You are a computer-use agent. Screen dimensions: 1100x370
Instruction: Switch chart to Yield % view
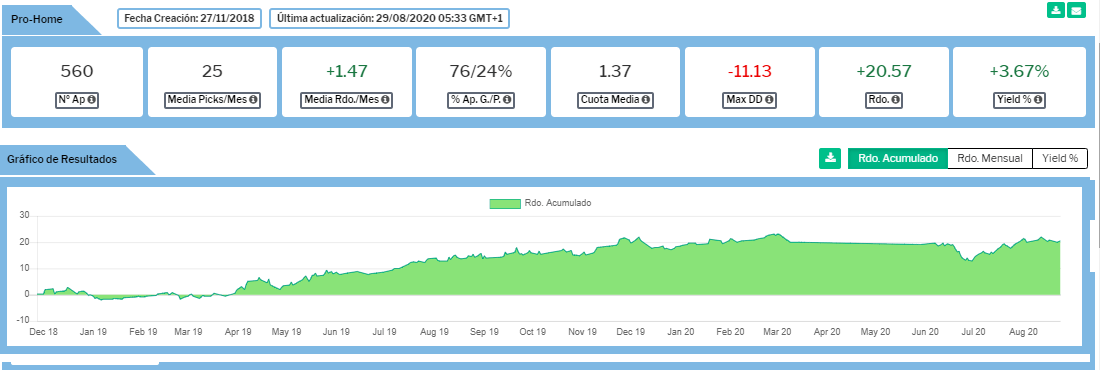click(x=1060, y=159)
